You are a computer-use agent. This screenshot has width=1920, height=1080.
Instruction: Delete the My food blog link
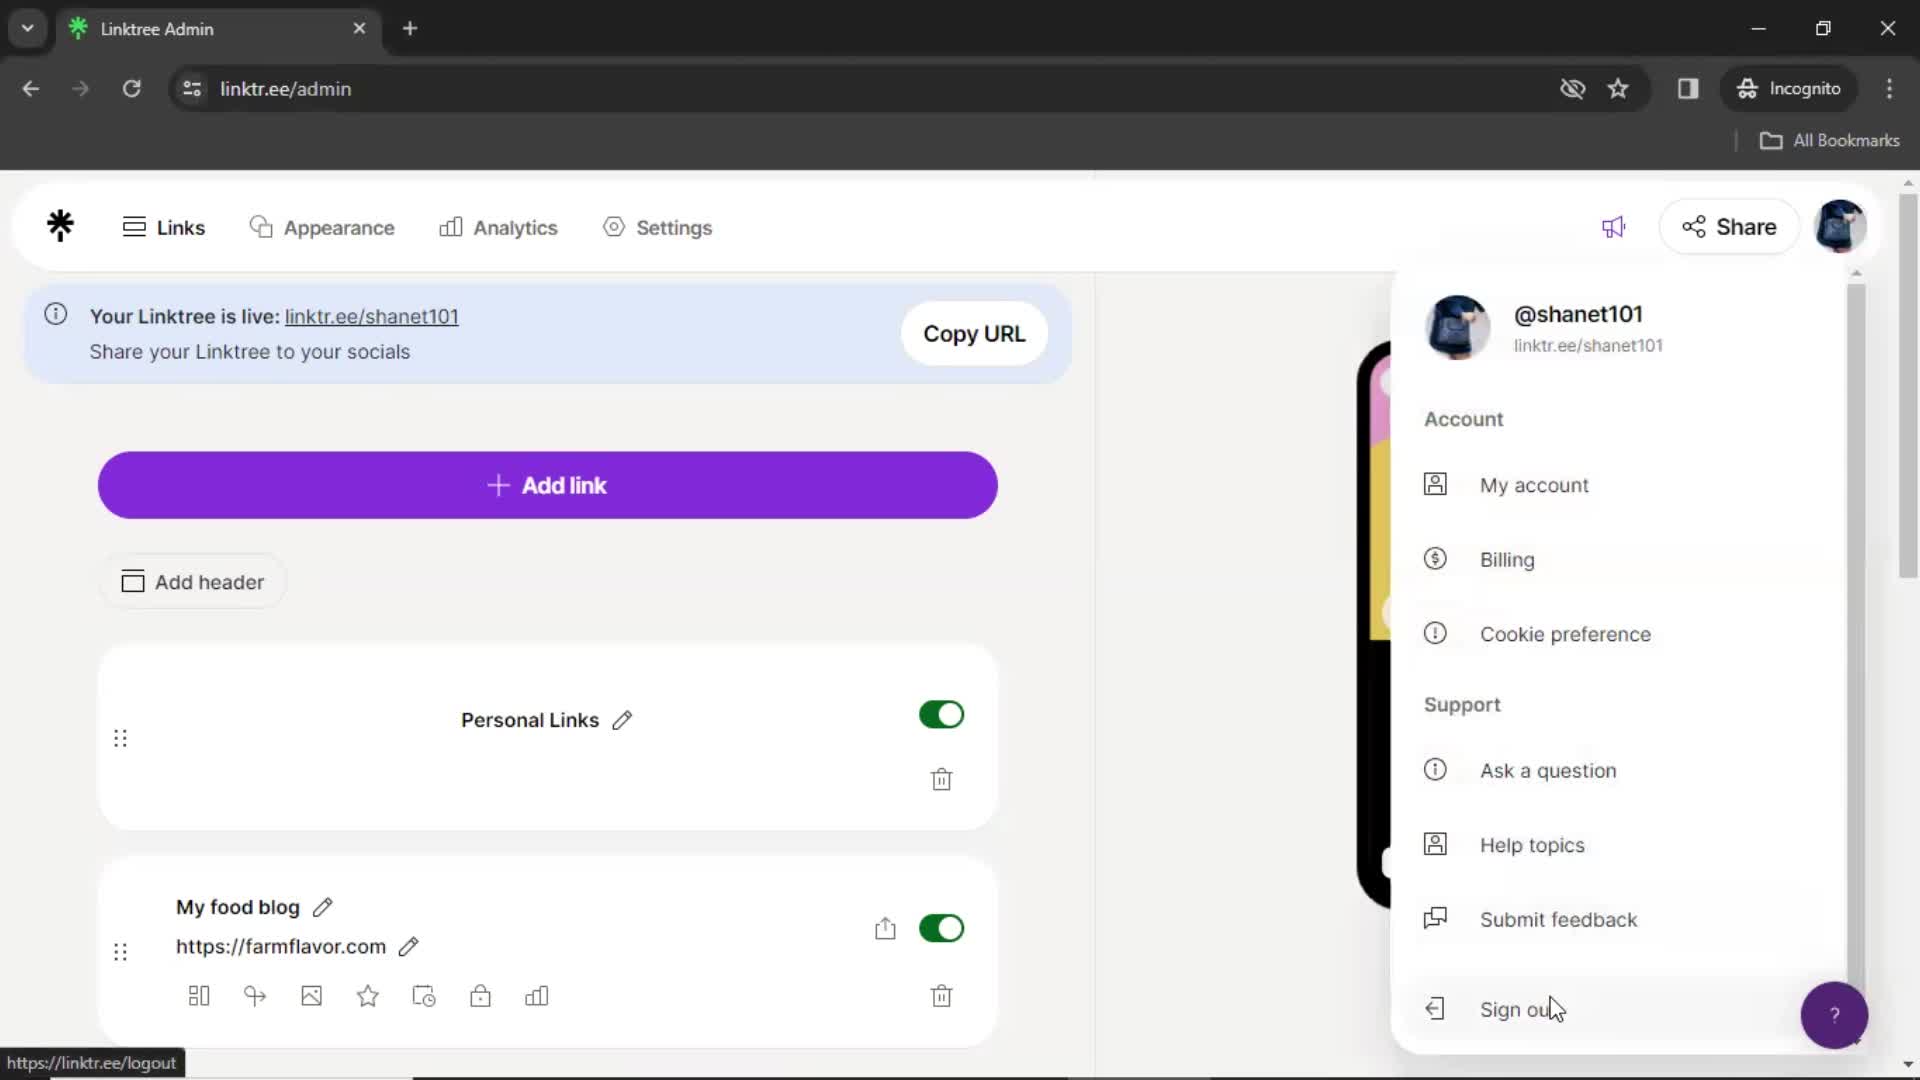pos(941,996)
